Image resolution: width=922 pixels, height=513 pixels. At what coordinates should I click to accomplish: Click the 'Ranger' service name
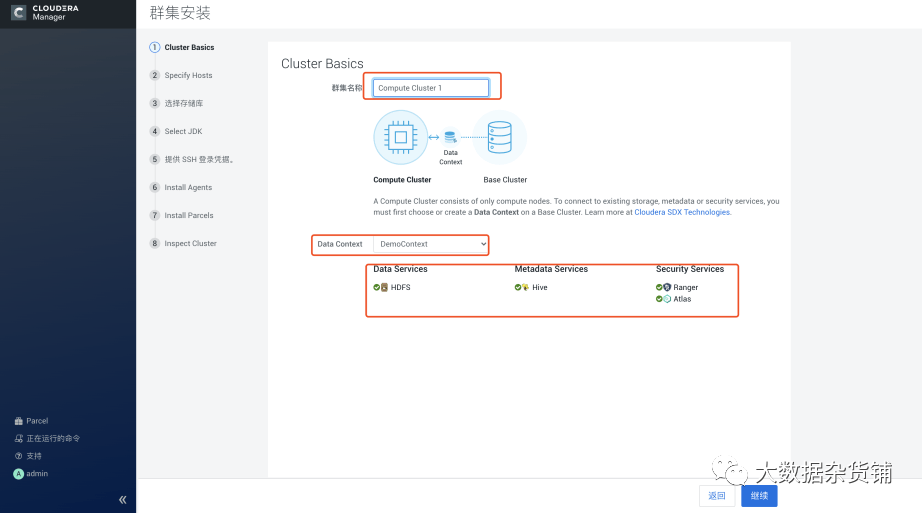point(686,287)
